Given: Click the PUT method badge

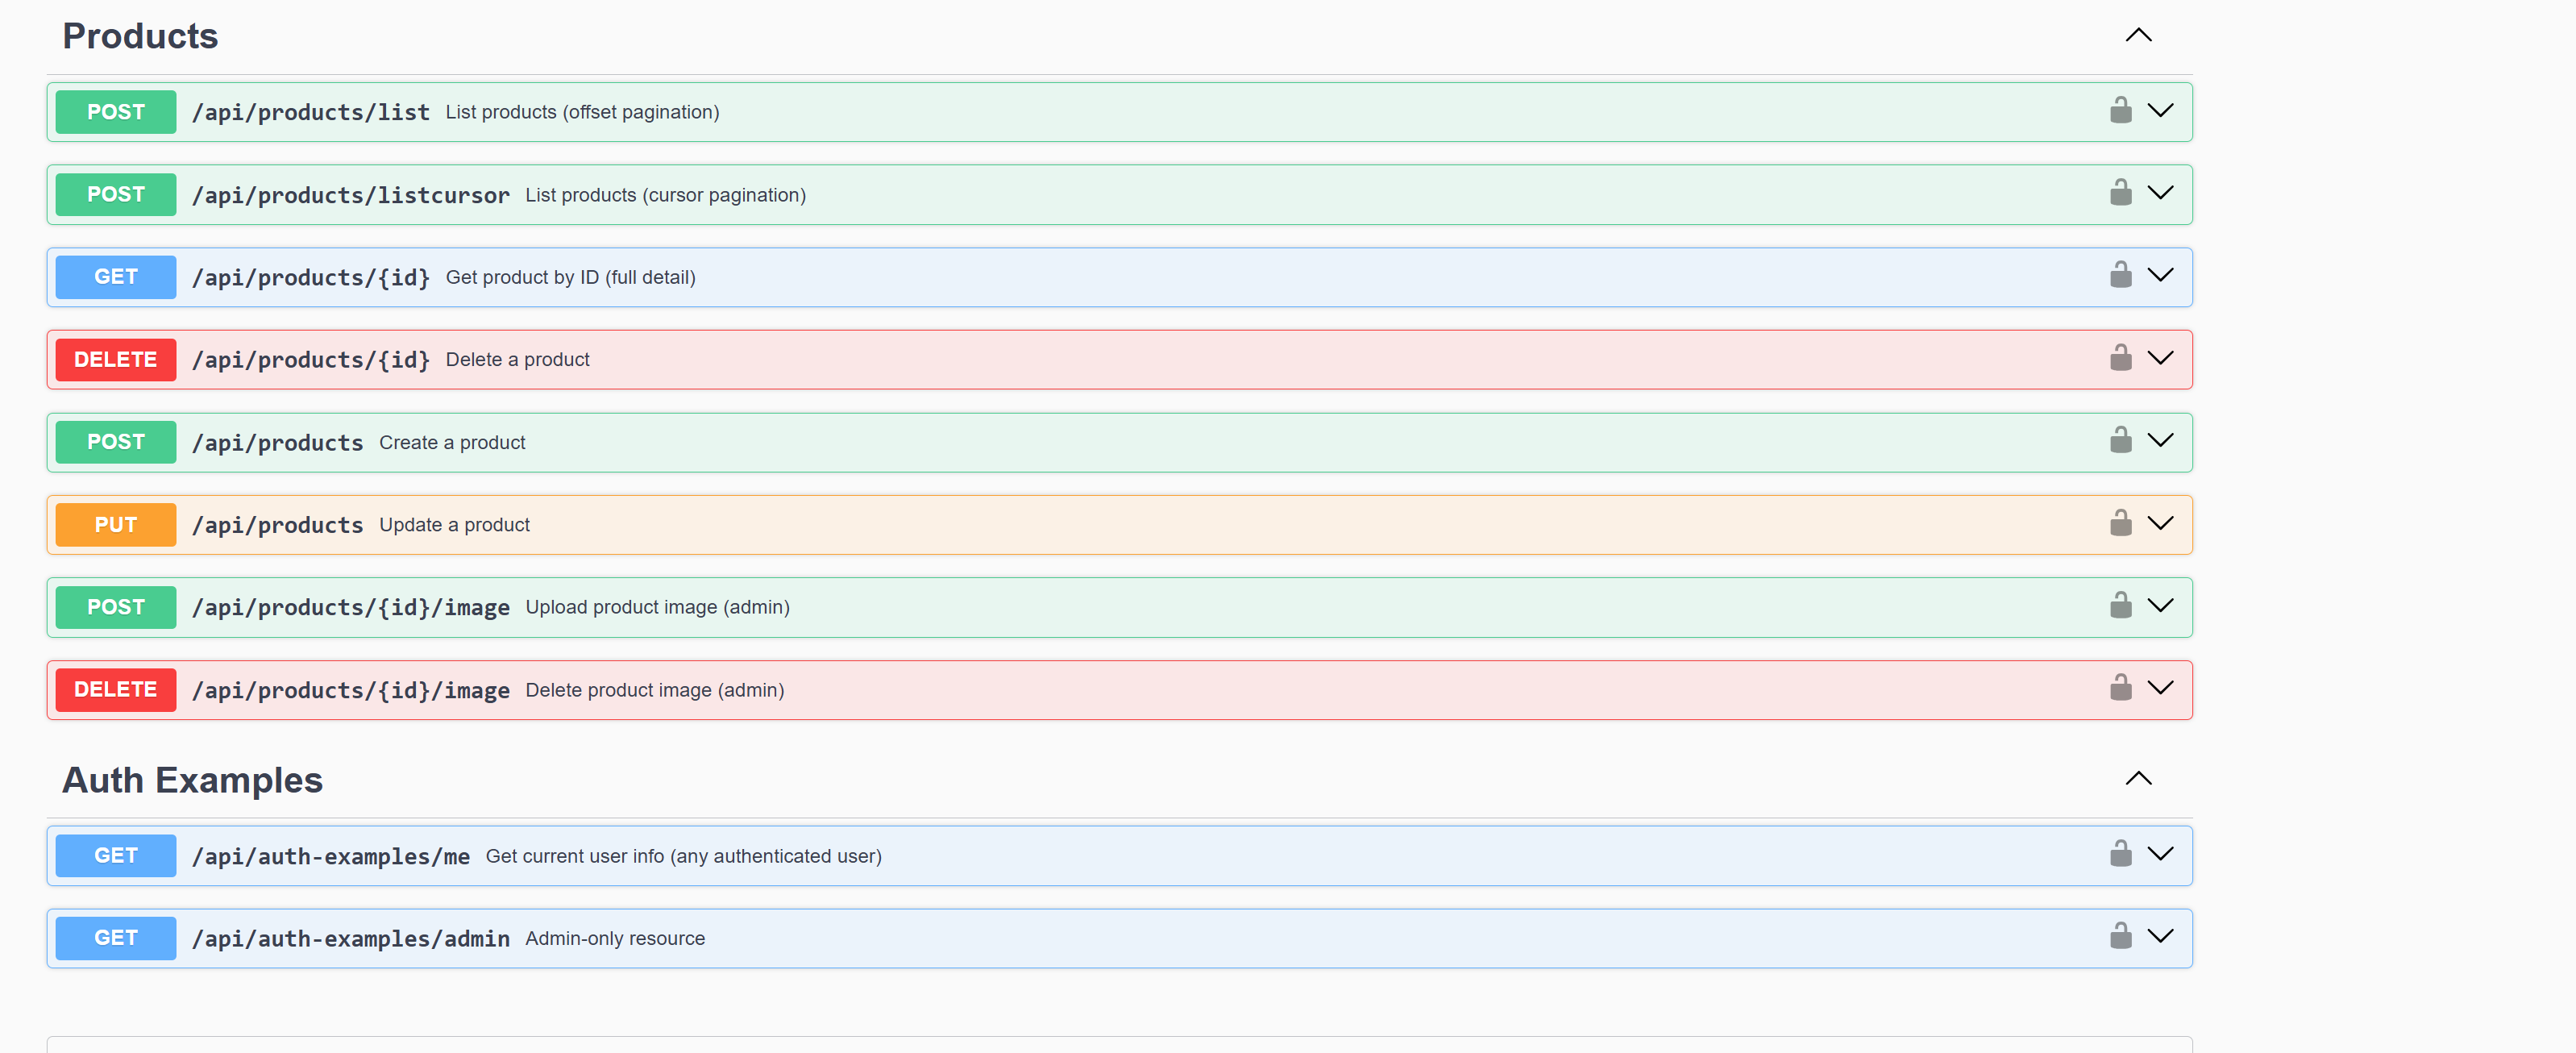Looking at the screenshot, I should point(116,525).
